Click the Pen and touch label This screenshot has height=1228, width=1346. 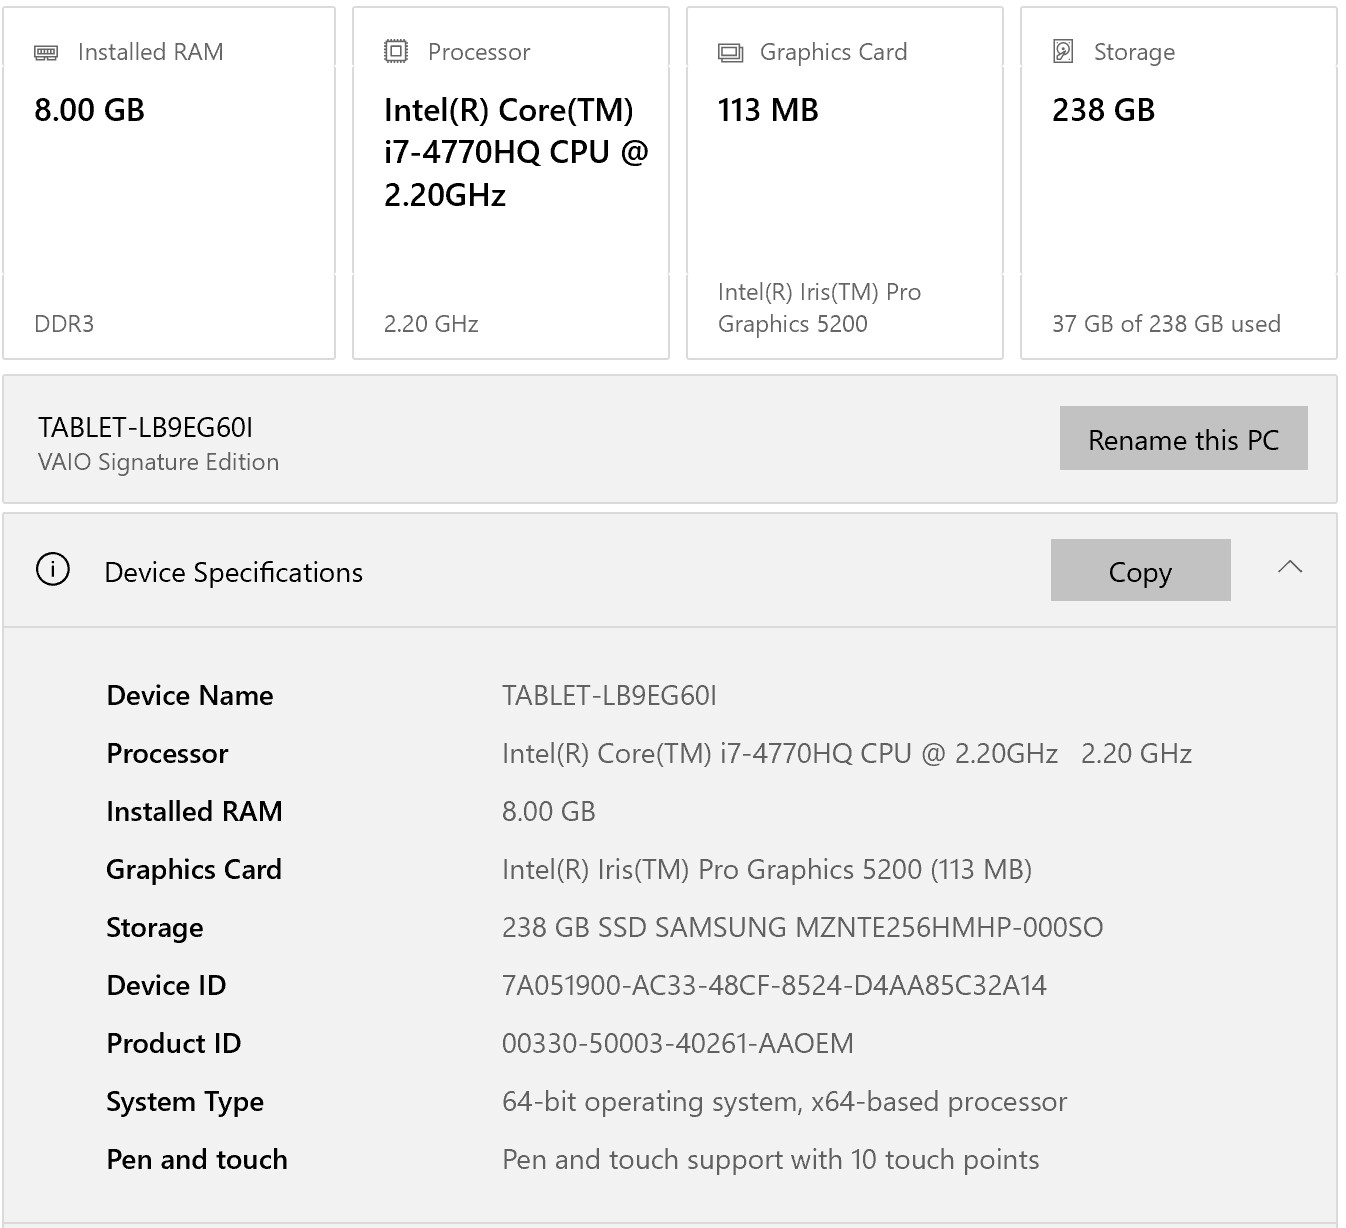click(x=197, y=1160)
